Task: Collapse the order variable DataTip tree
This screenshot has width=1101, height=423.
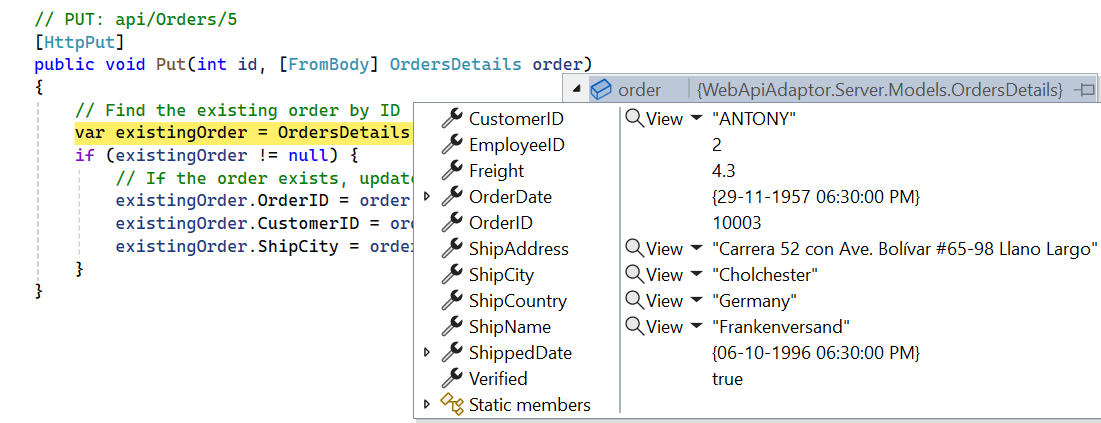Action: tap(576, 90)
